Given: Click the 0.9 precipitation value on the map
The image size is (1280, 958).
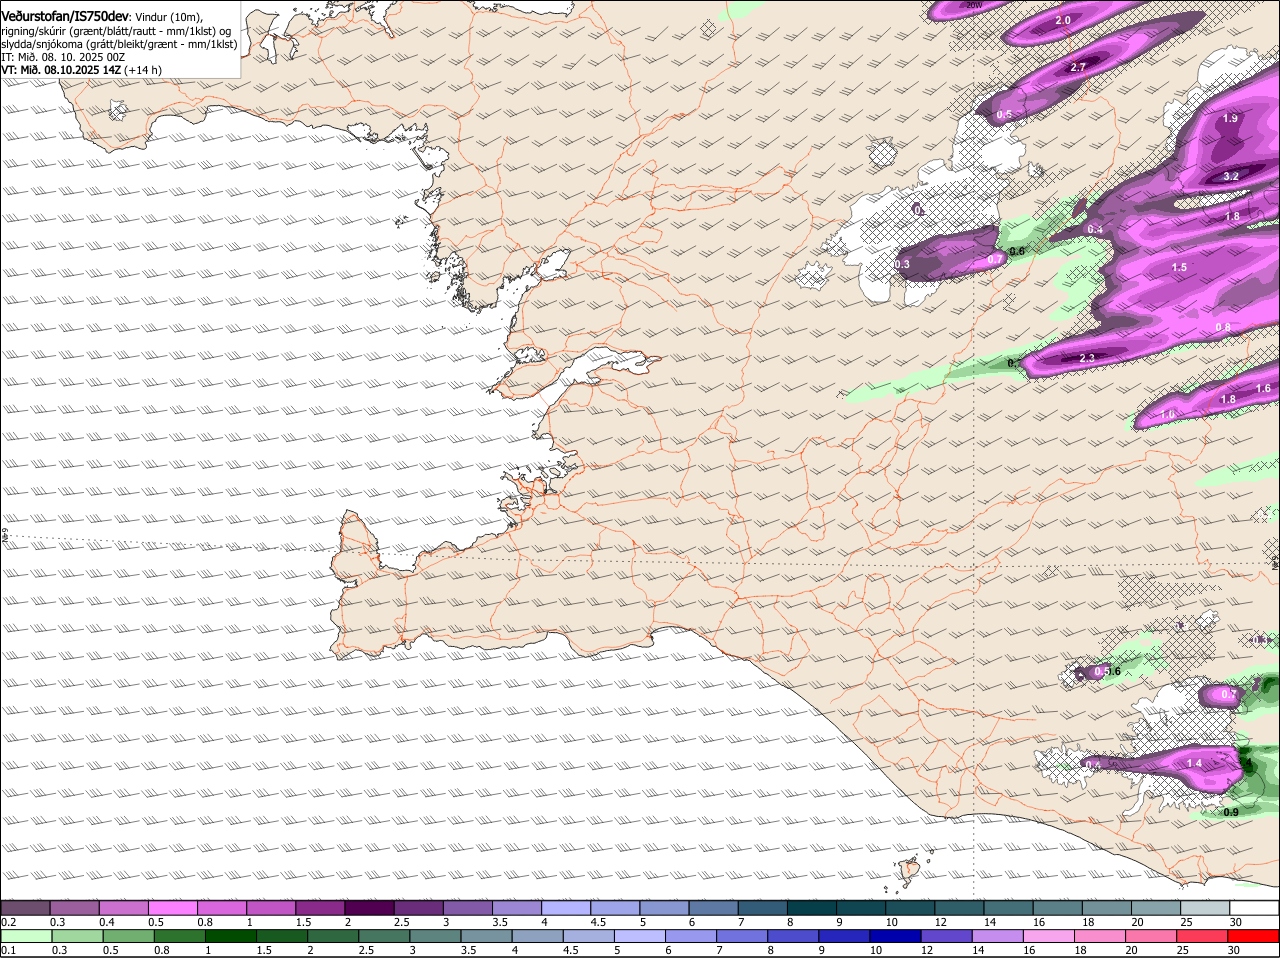Looking at the screenshot, I should coord(1231,812).
